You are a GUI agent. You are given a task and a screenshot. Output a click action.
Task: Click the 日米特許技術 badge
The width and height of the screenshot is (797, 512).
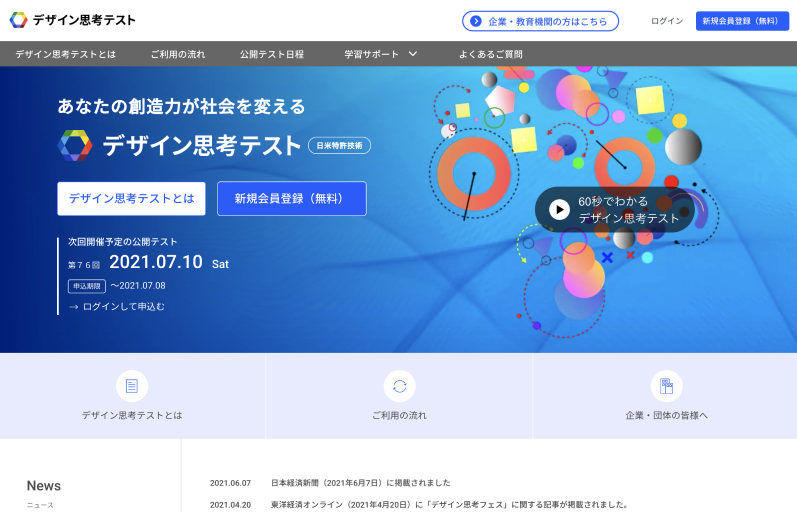(340, 145)
